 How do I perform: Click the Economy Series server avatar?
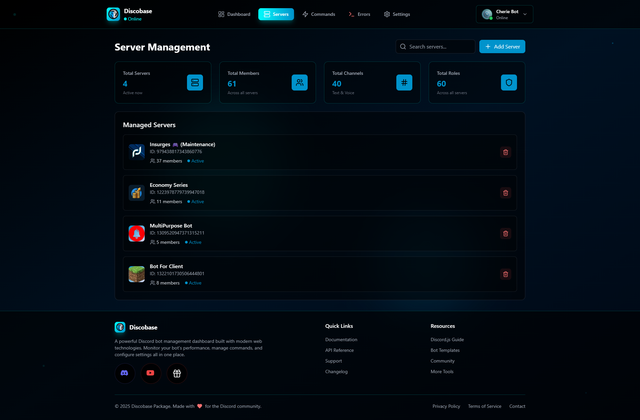click(x=137, y=193)
